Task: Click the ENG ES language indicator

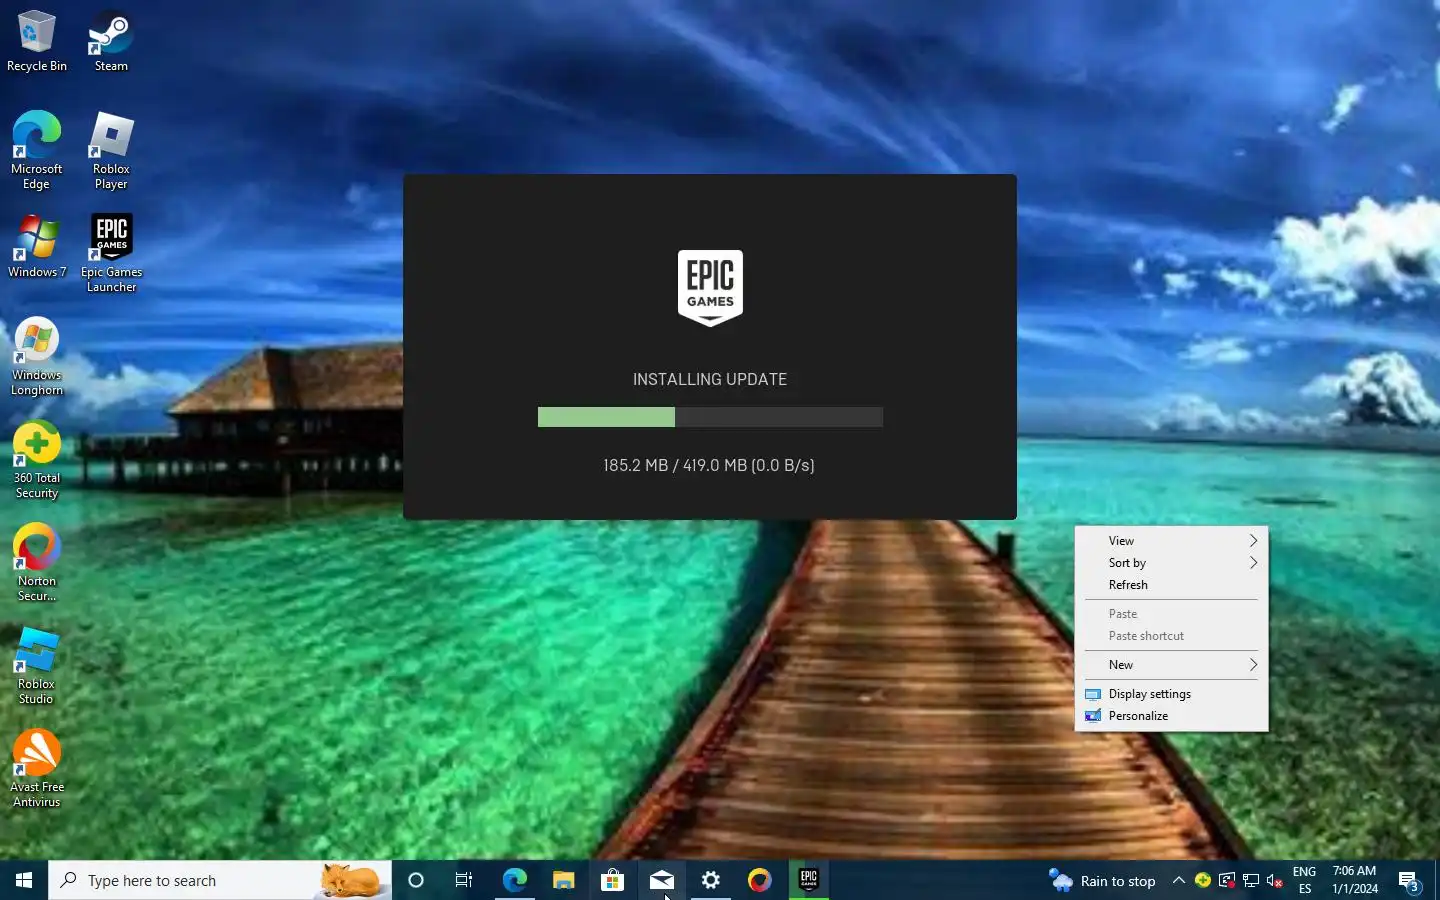Action: 1304,880
